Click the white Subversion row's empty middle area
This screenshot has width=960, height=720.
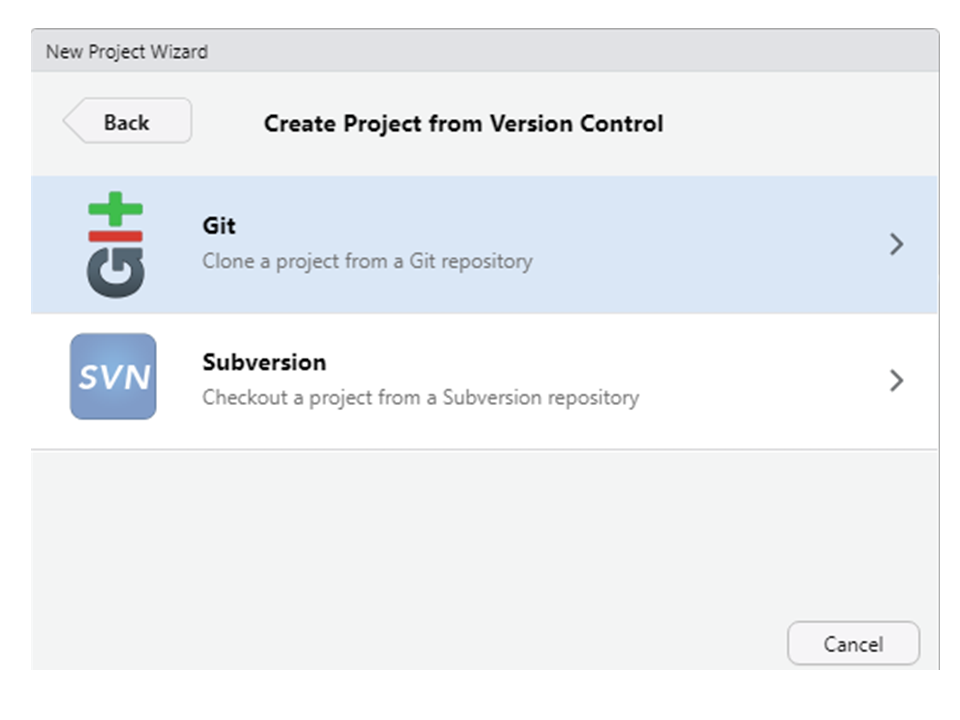tap(759, 381)
